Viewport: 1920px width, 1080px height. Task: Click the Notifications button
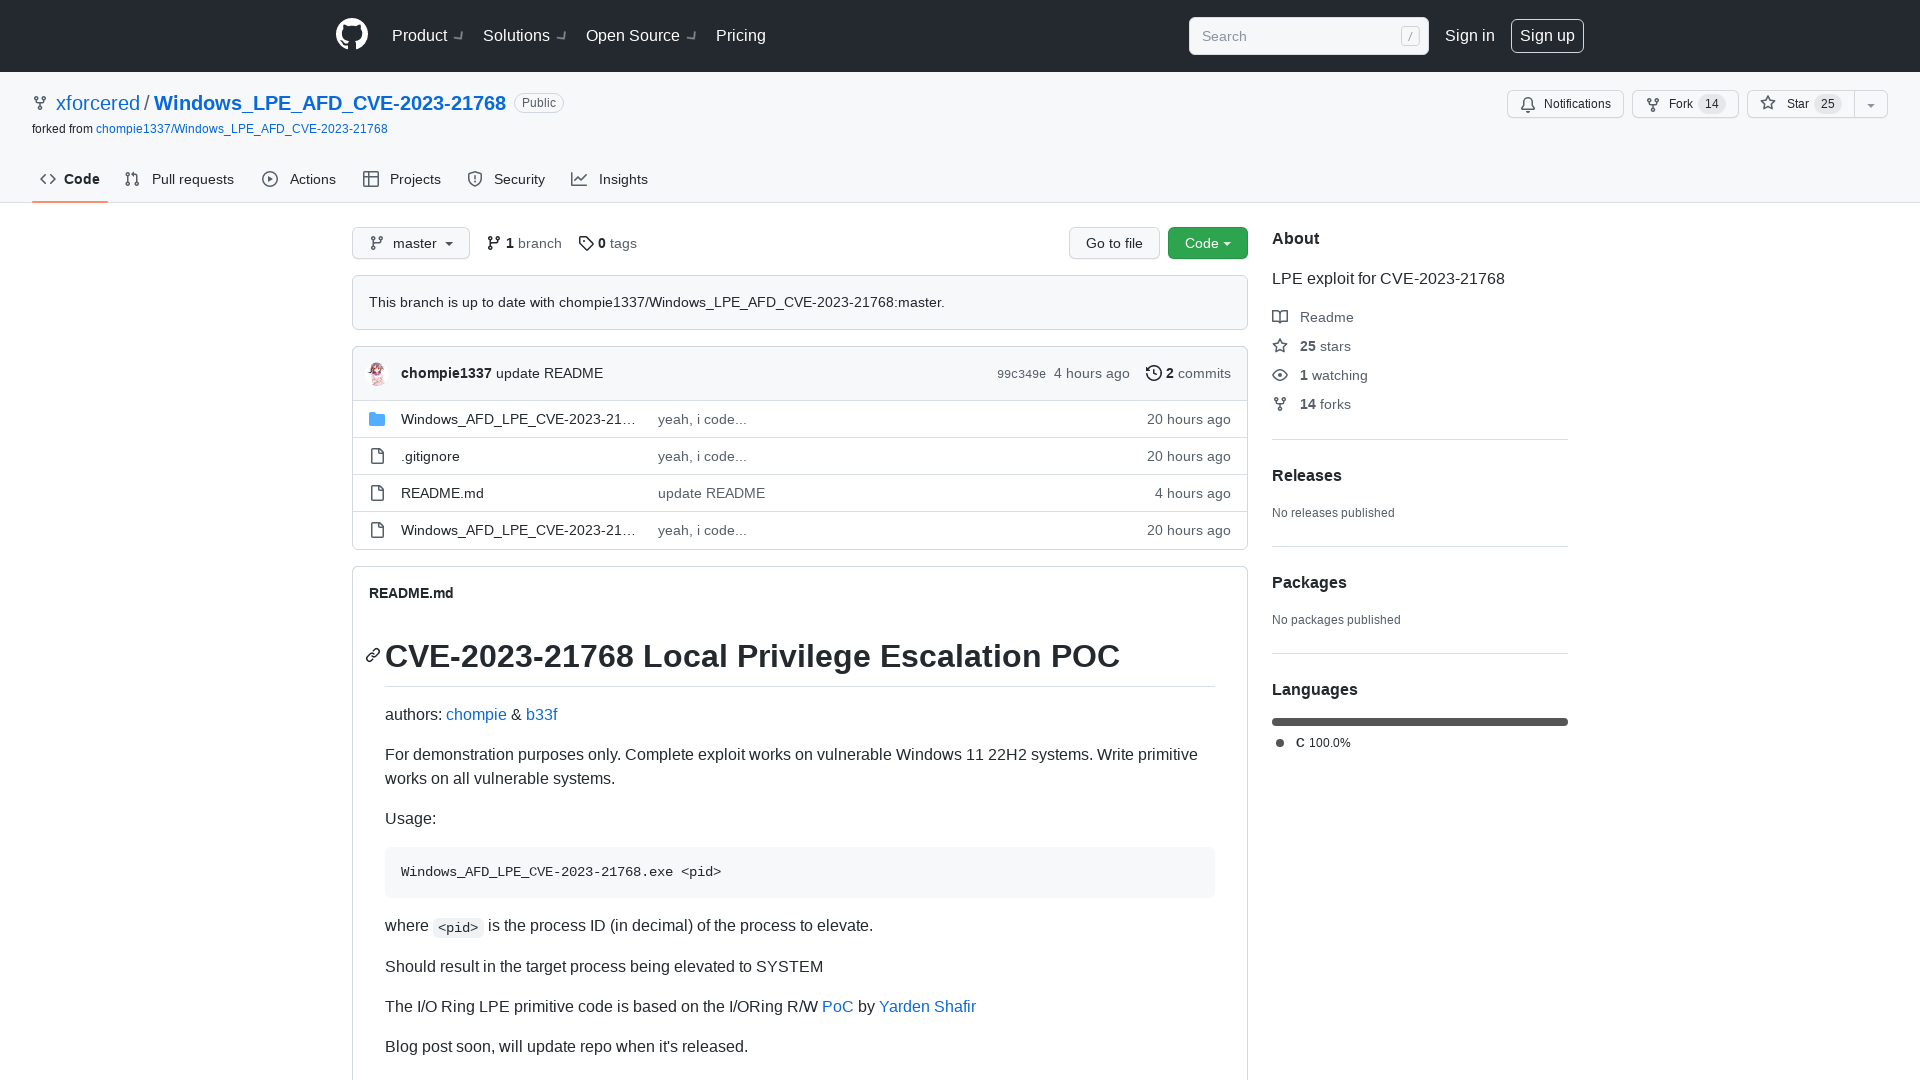tap(1565, 104)
